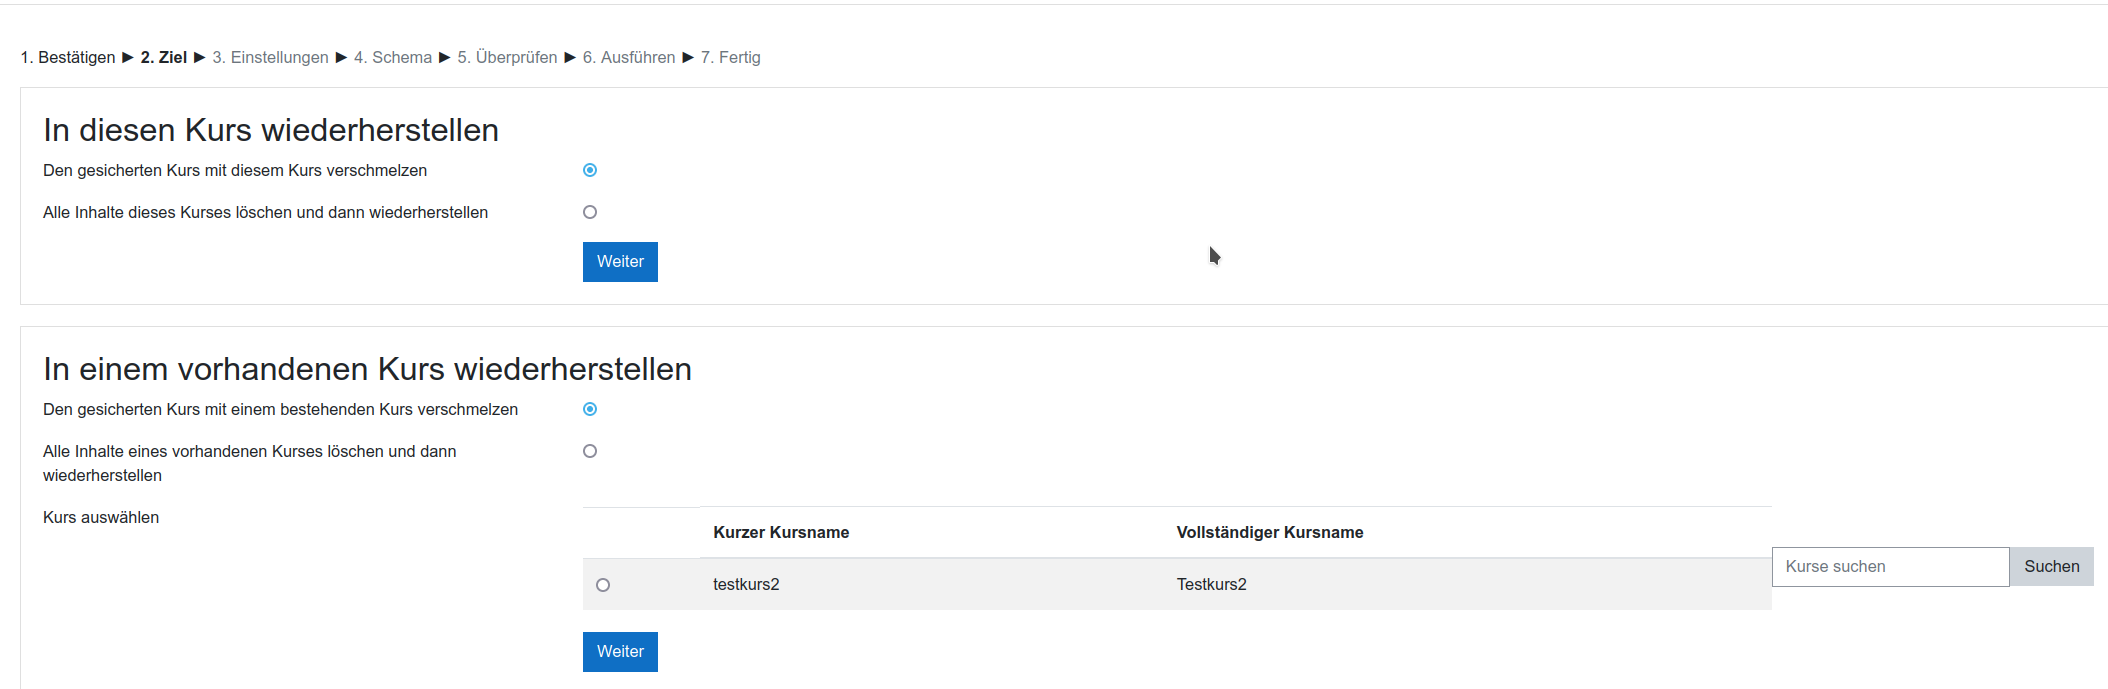Select 'mit diesem Kurs verschmelzen' radio button
The image size is (2108, 689).
click(x=590, y=171)
